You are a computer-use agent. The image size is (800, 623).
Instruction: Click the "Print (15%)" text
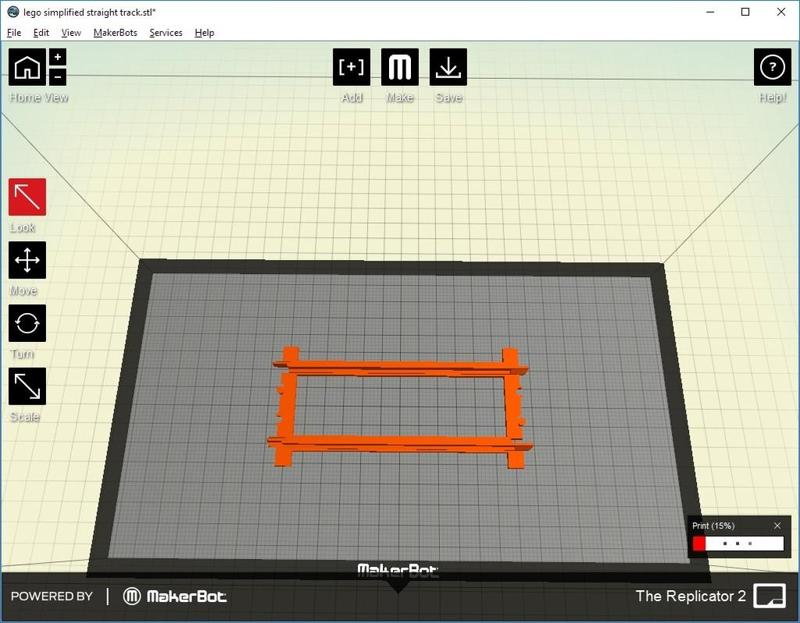pos(713,526)
